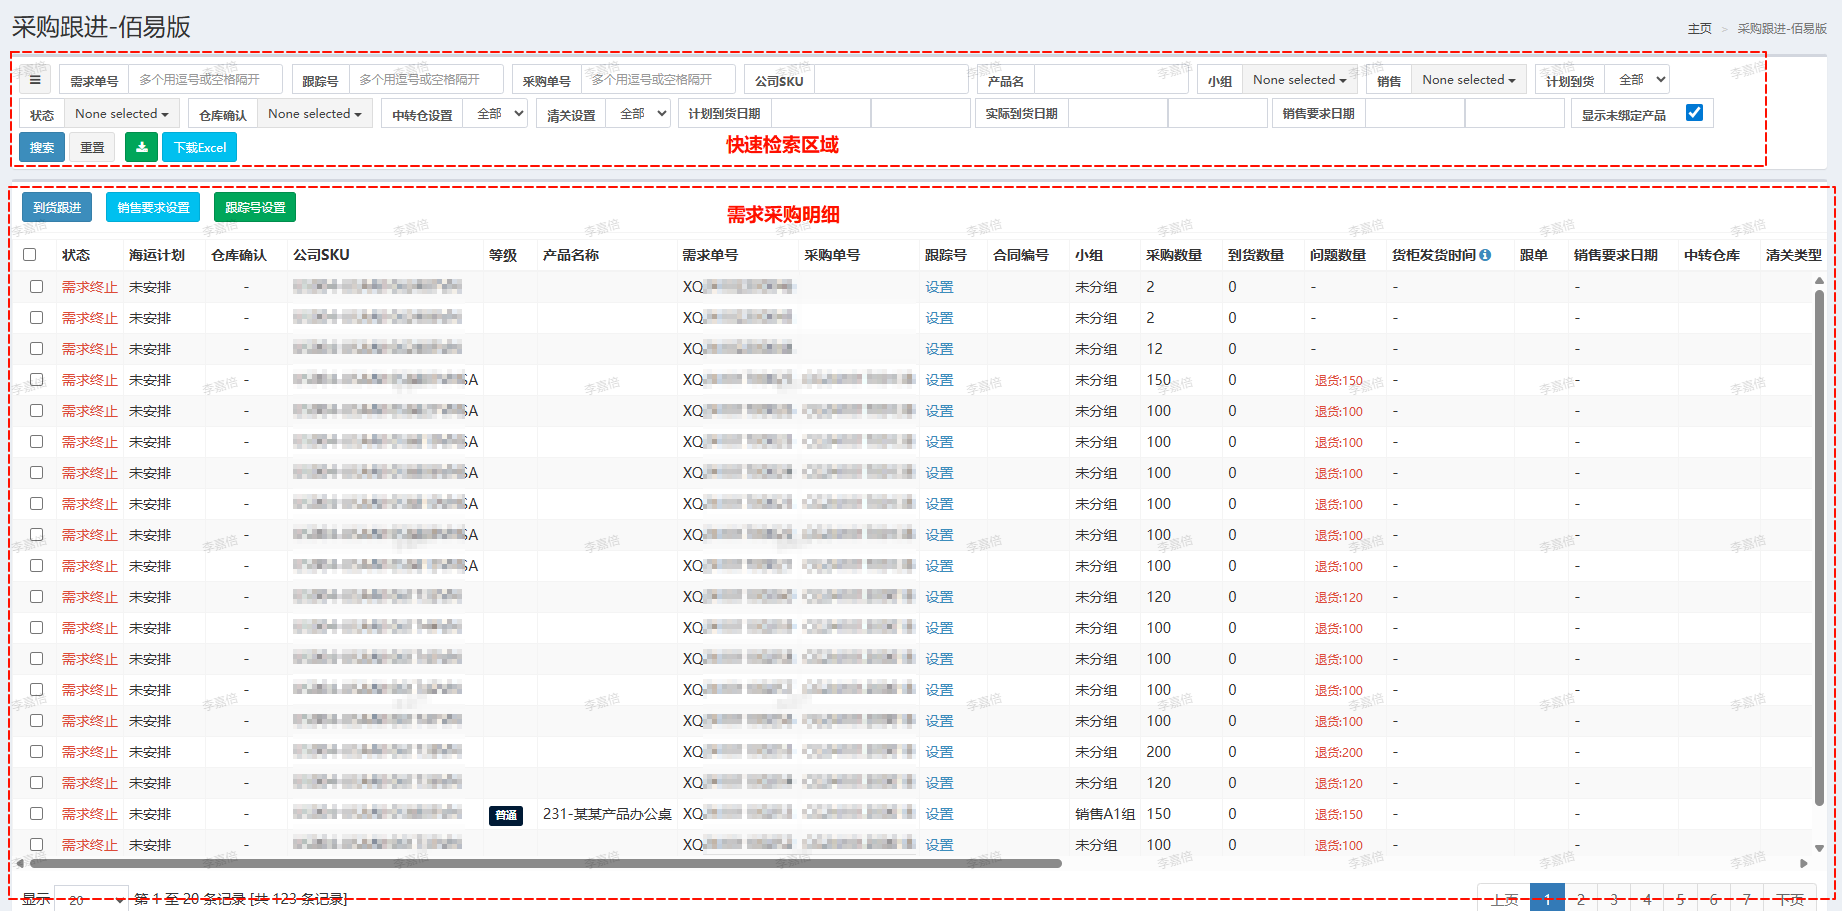Click the vertical scrollbar down arrow
Image resolution: width=1842 pixels, height=911 pixels.
click(1819, 848)
